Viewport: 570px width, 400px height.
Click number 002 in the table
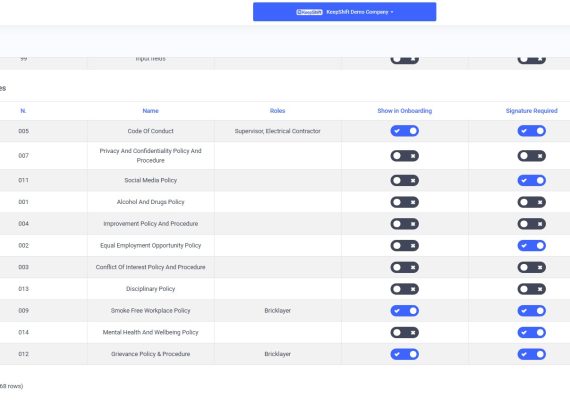click(x=23, y=245)
